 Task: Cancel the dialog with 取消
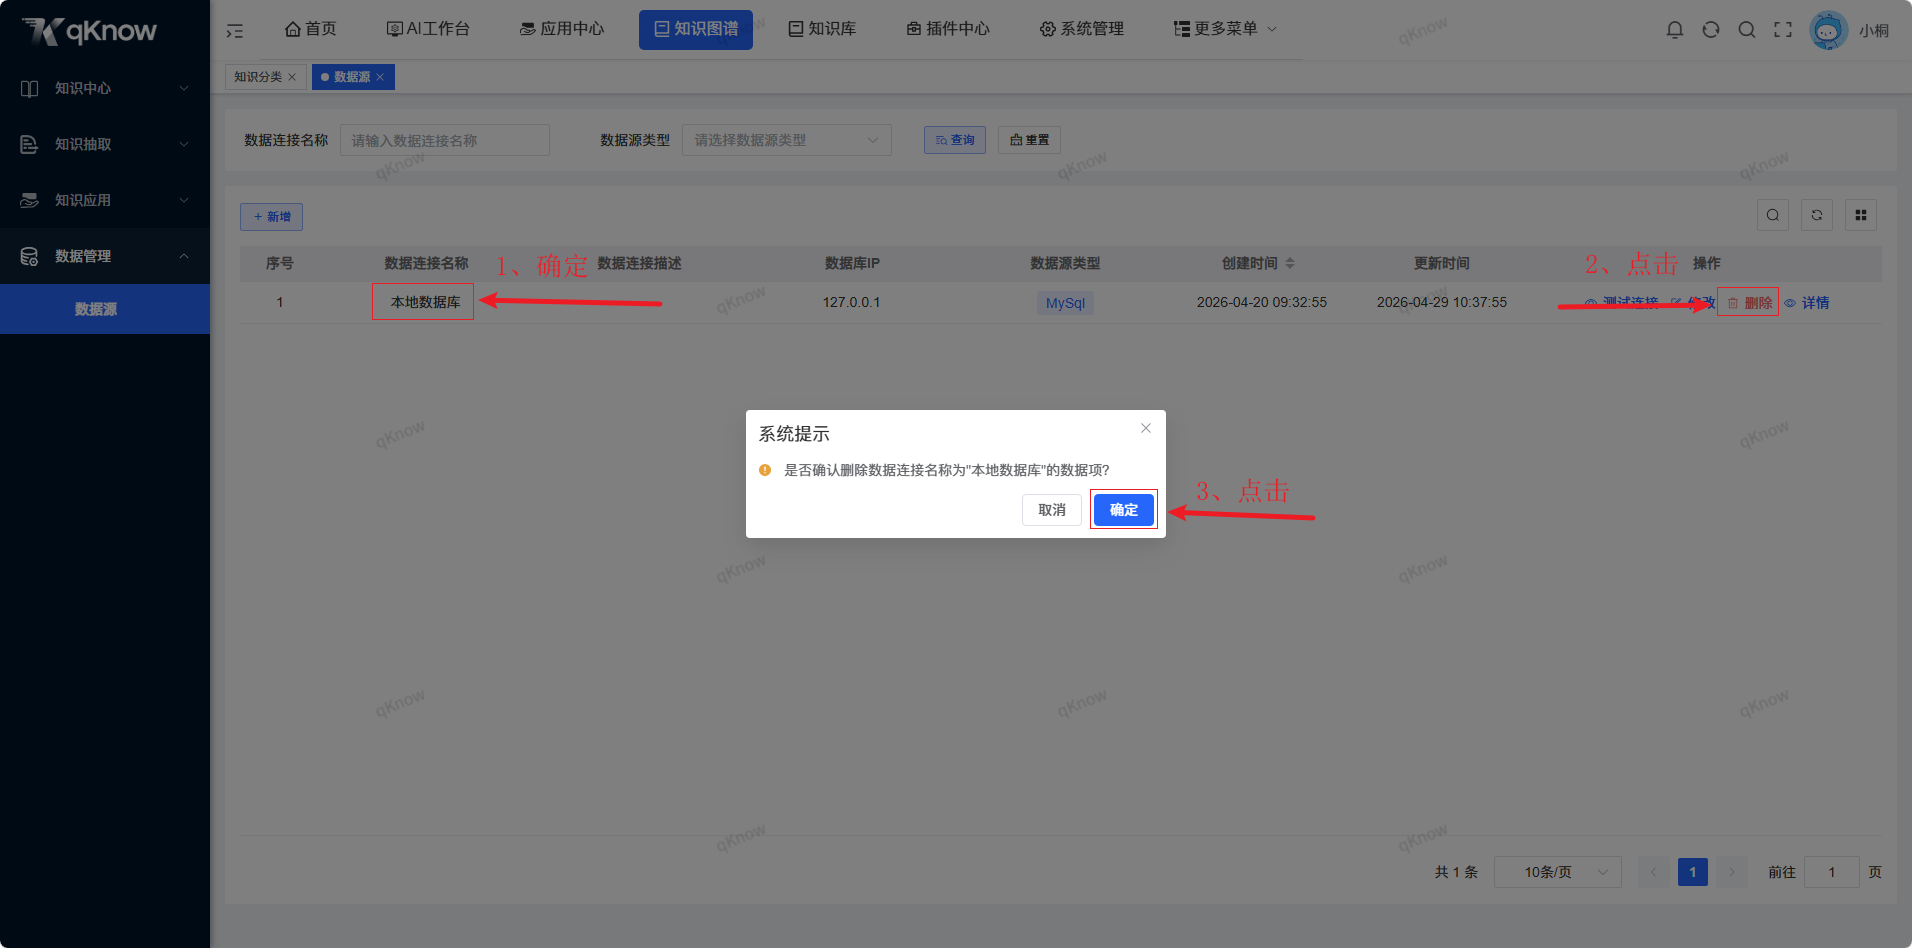click(1052, 510)
